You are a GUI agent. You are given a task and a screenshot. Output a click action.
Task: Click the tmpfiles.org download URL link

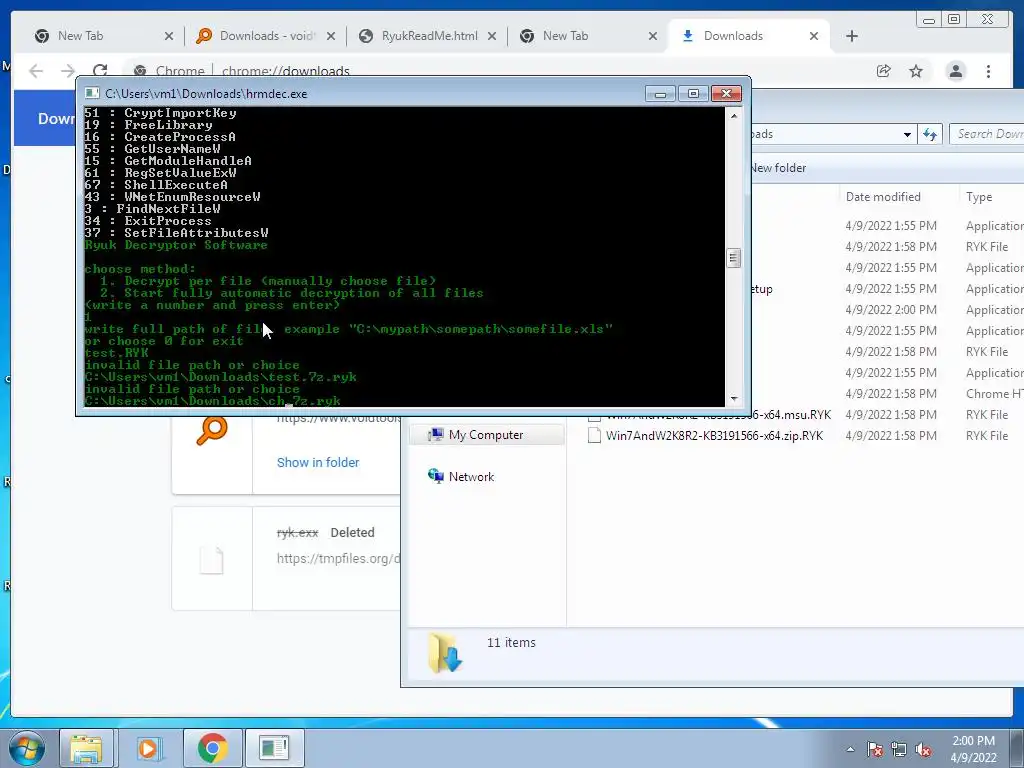(338, 559)
